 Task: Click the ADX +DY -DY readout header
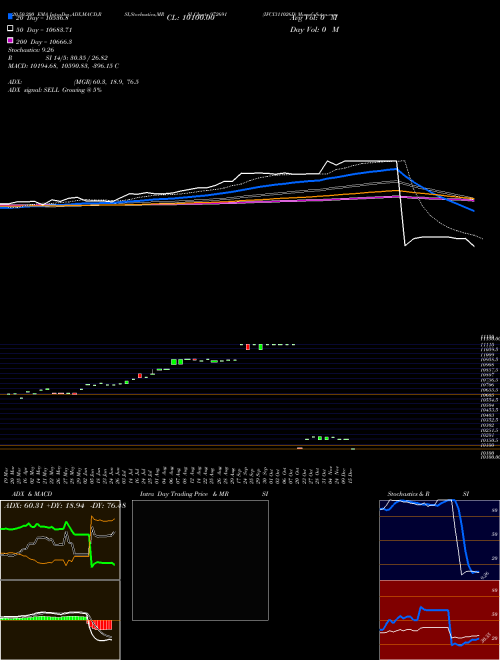pyautogui.click(x=63, y=505)
